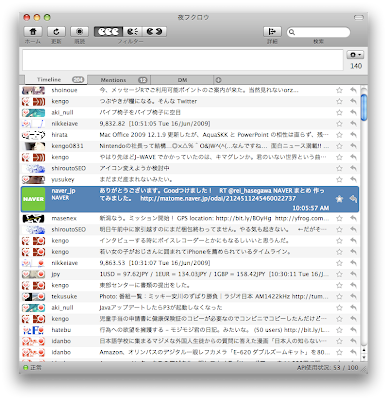Favorite the selected naver_jp tweet star
The image size is (387, 400).
[339, 199]
